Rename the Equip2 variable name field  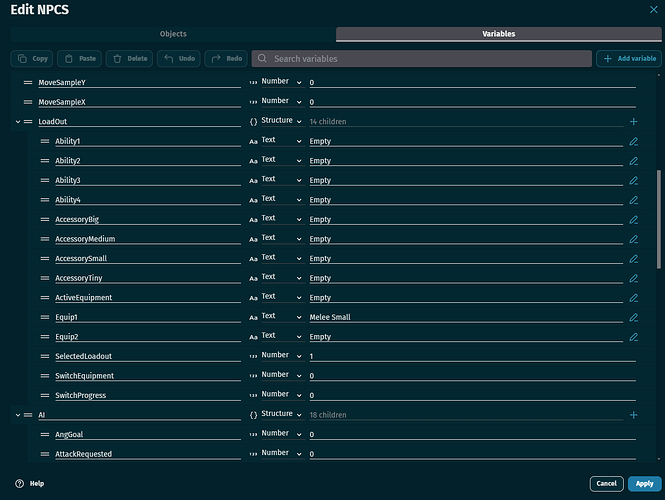pos(148,337)
